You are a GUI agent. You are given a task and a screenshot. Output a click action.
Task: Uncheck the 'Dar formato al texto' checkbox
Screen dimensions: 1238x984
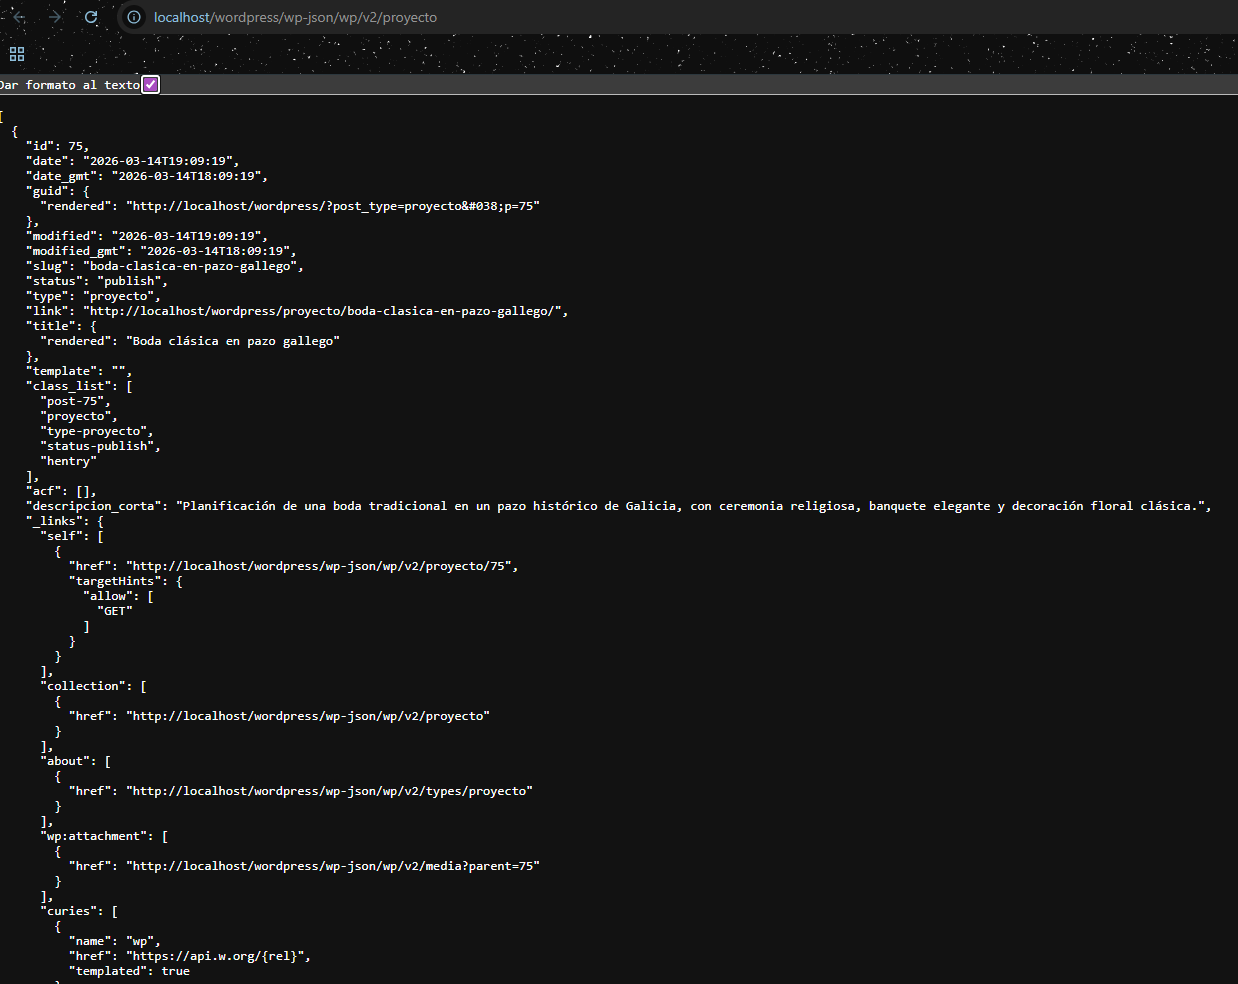(x=150, y=85)
